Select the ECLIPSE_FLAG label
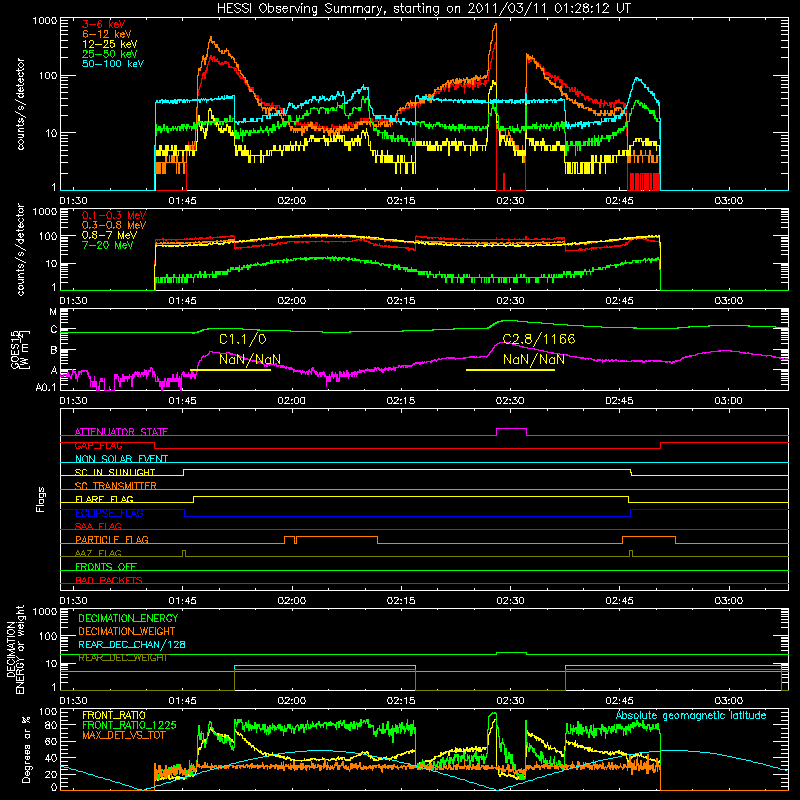 pyautogui.click(x=109, y=513)
